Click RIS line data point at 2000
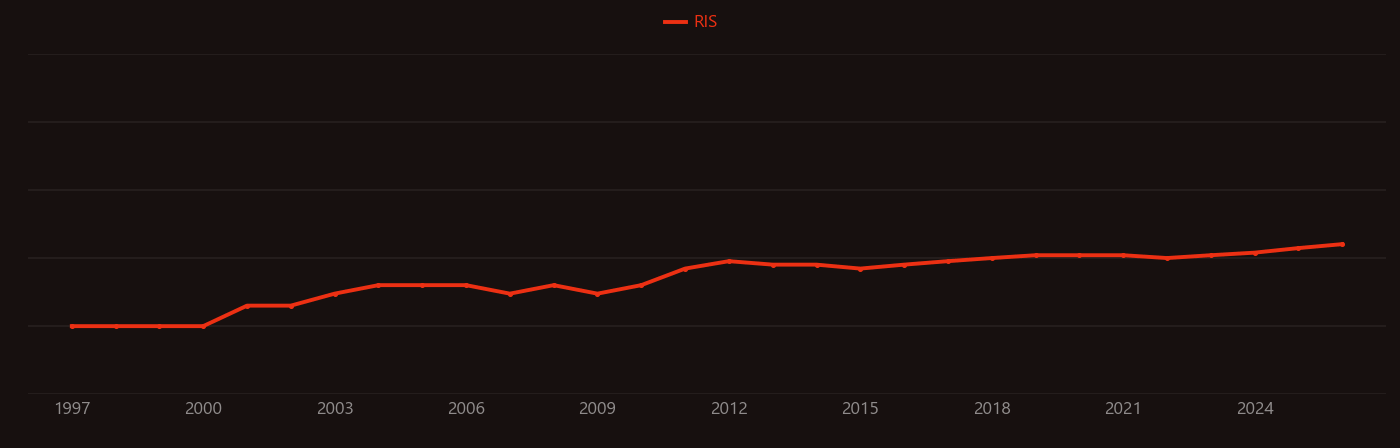The height and width of the screenshot is (448, 1400). pyautogui.click(x=203, y=326)
